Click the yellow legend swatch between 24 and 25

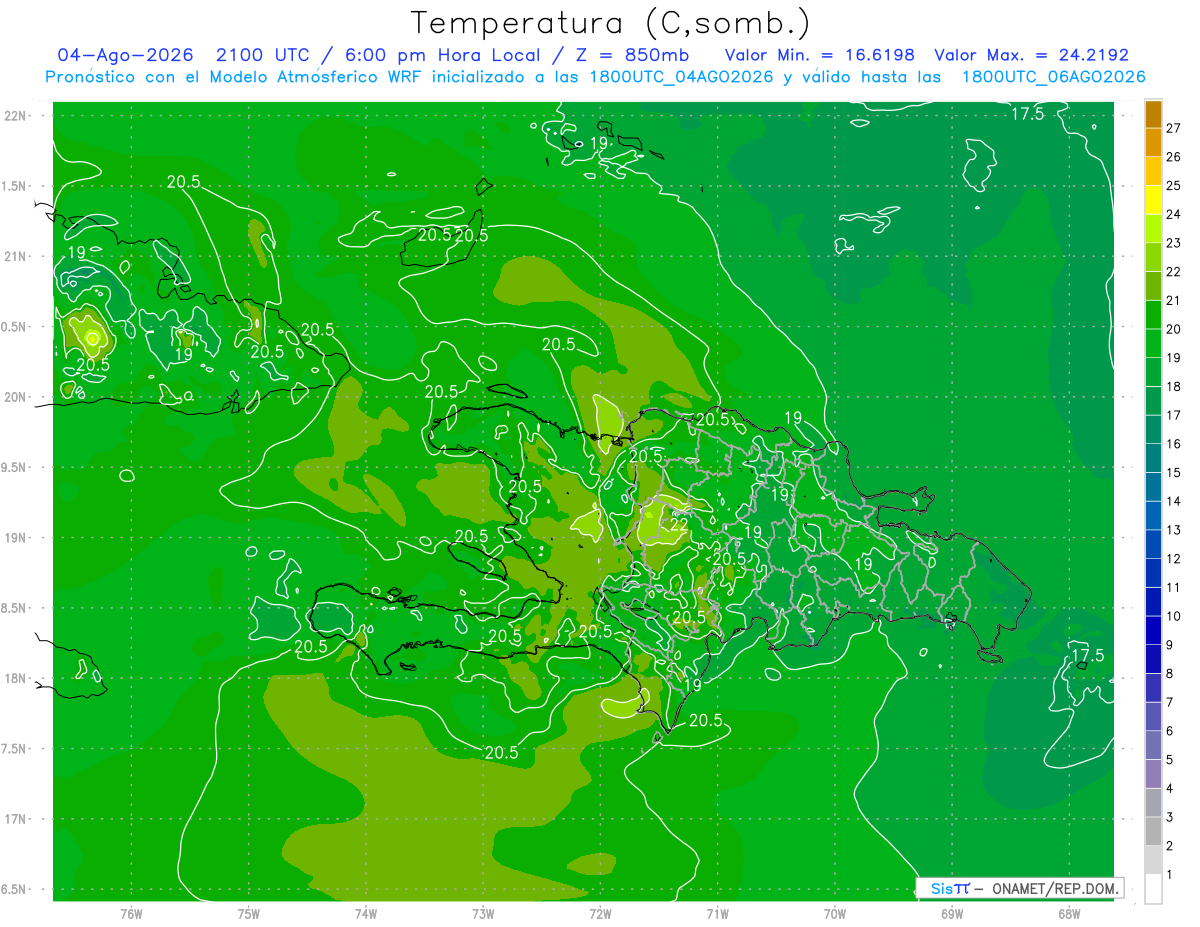point(1154,200)
